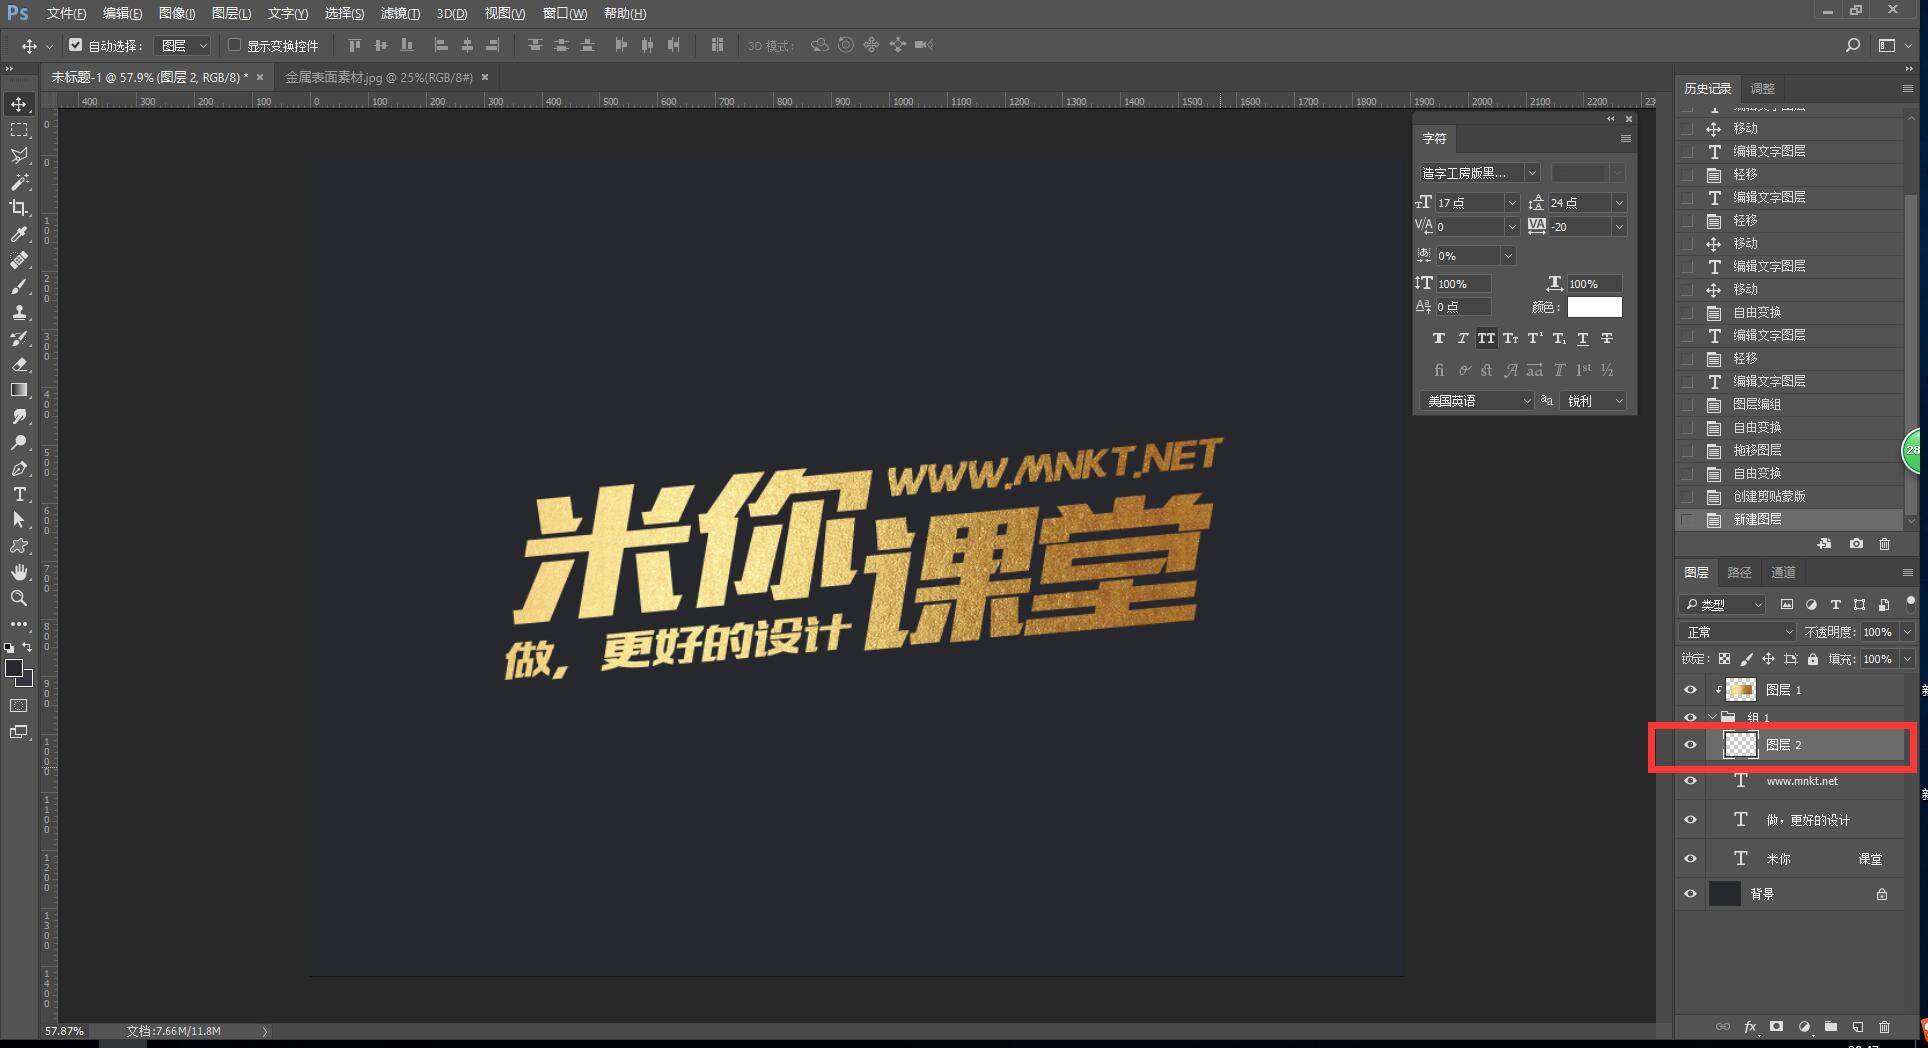1928x1048 pixels.
Task: Open the language 美国英语 dropdown
Action: tap(1477, 401)
